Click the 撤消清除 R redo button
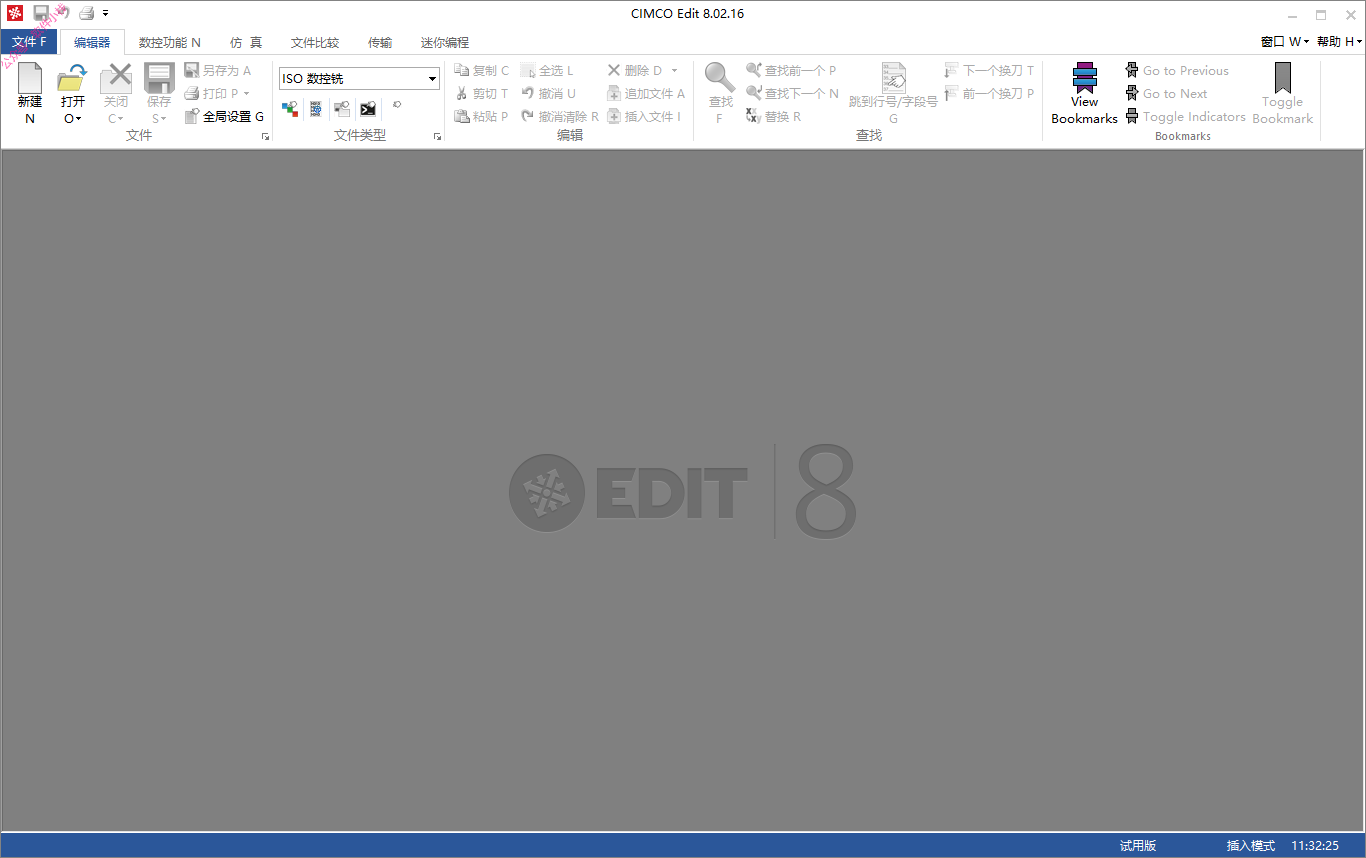This screenshot has height=858, width=1366. [560, 116]
